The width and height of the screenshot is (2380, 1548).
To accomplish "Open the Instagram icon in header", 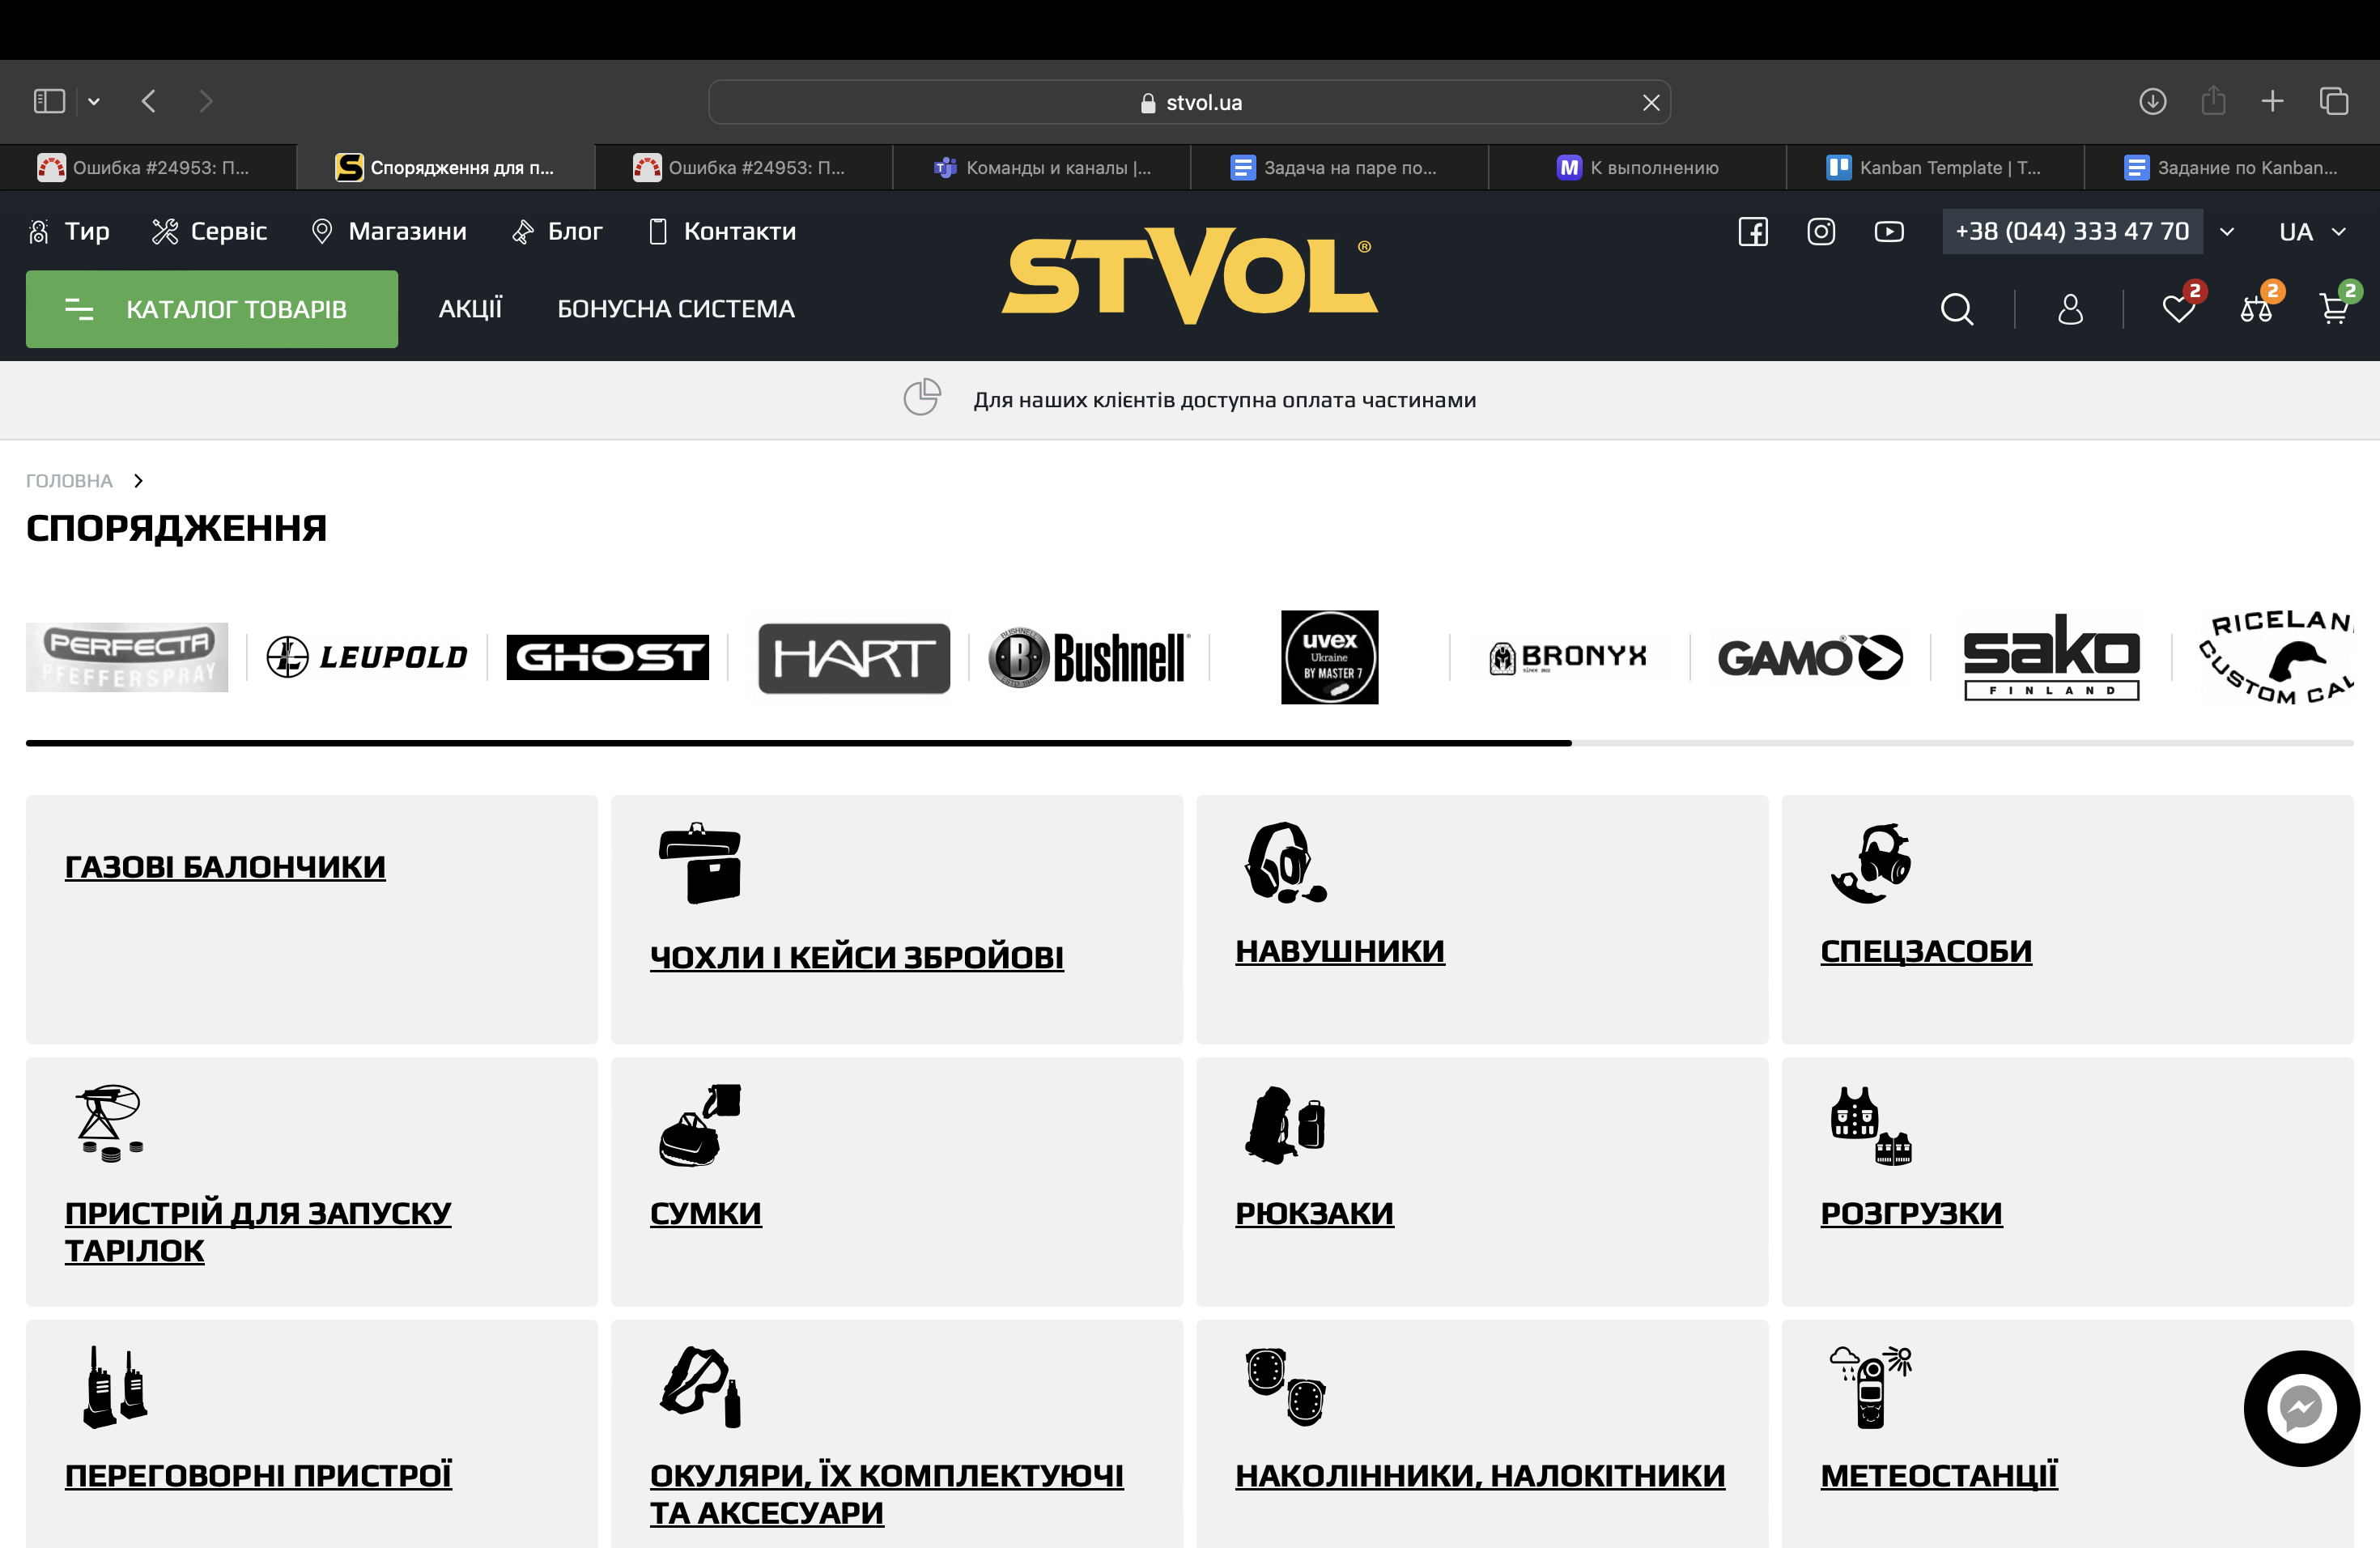I will (1820, 231).
